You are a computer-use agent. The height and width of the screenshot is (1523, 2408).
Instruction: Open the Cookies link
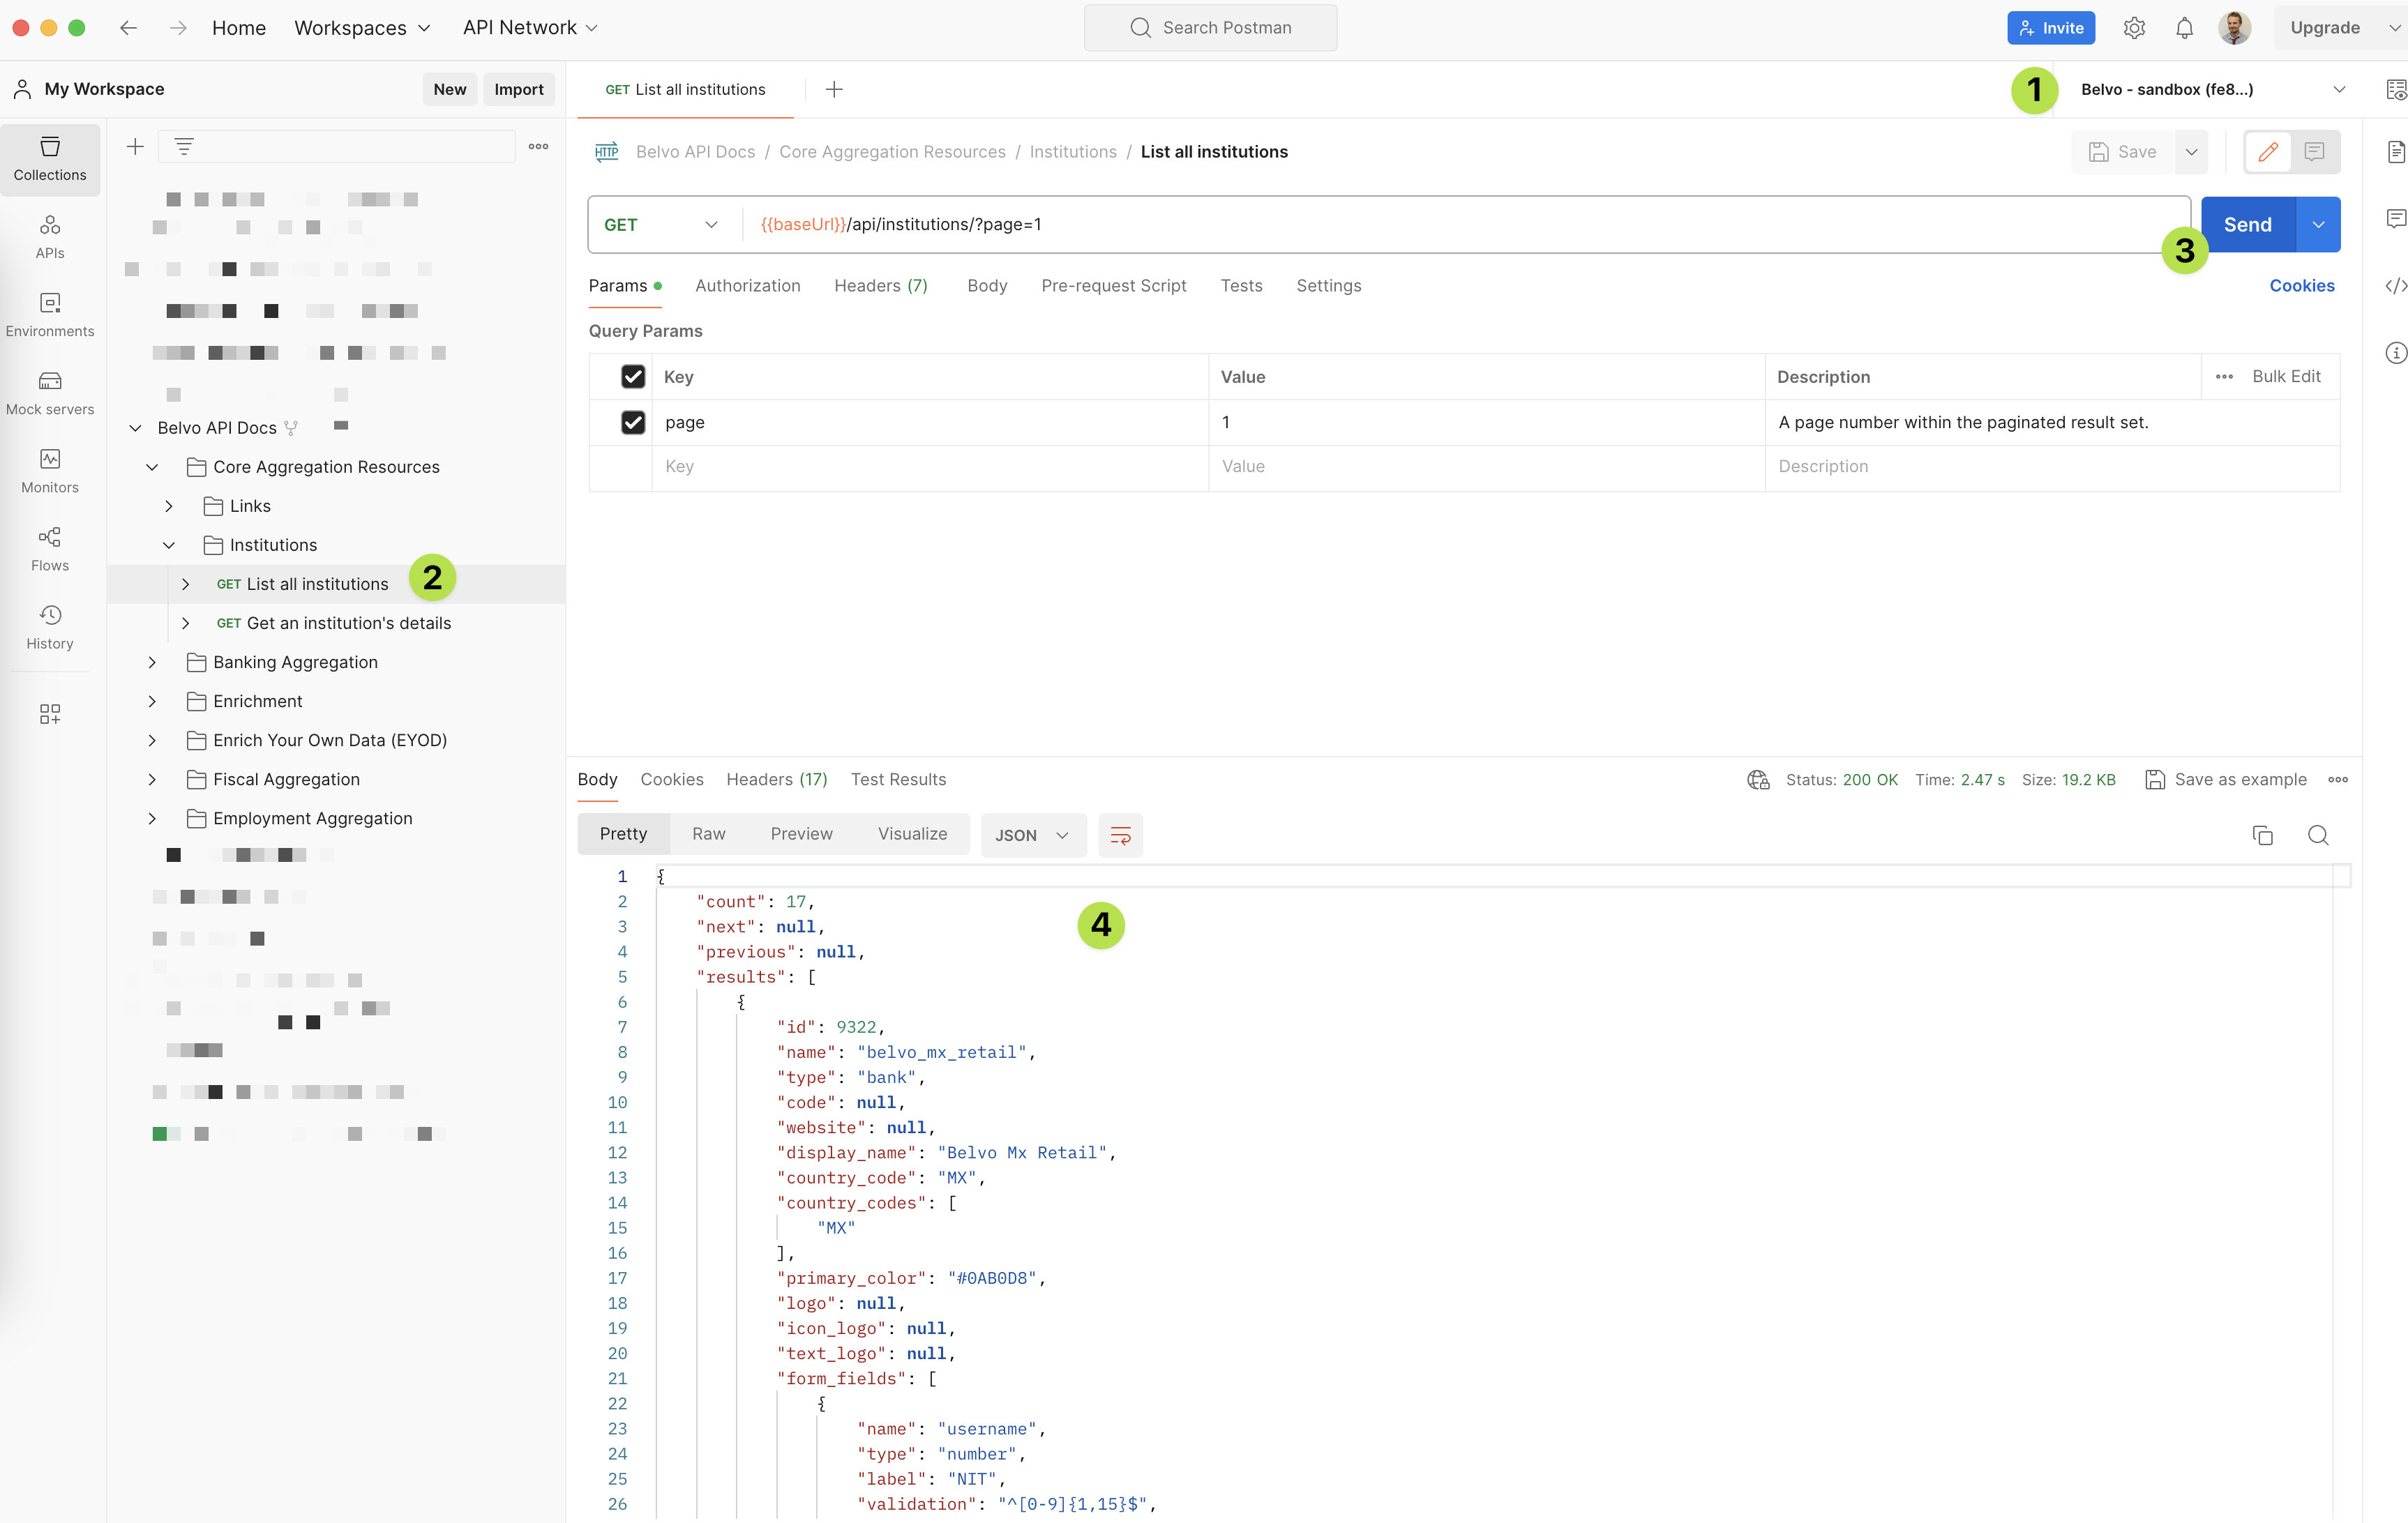click(2302, 286)
